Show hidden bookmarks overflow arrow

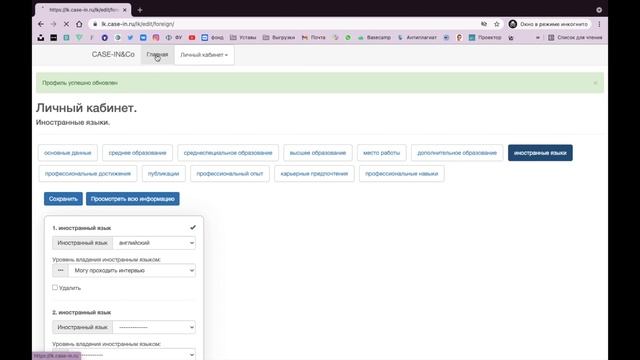(x=538, y=38)
